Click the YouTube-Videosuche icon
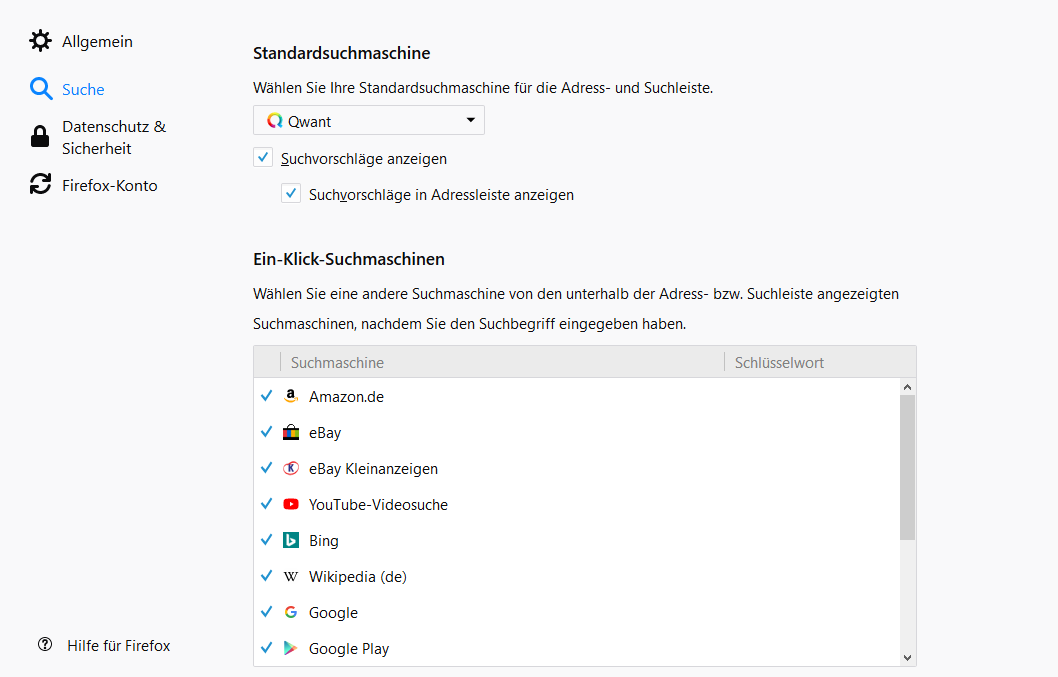This screenshot has width=1058, height=677. pyautogui.click(x=291, y=504)
